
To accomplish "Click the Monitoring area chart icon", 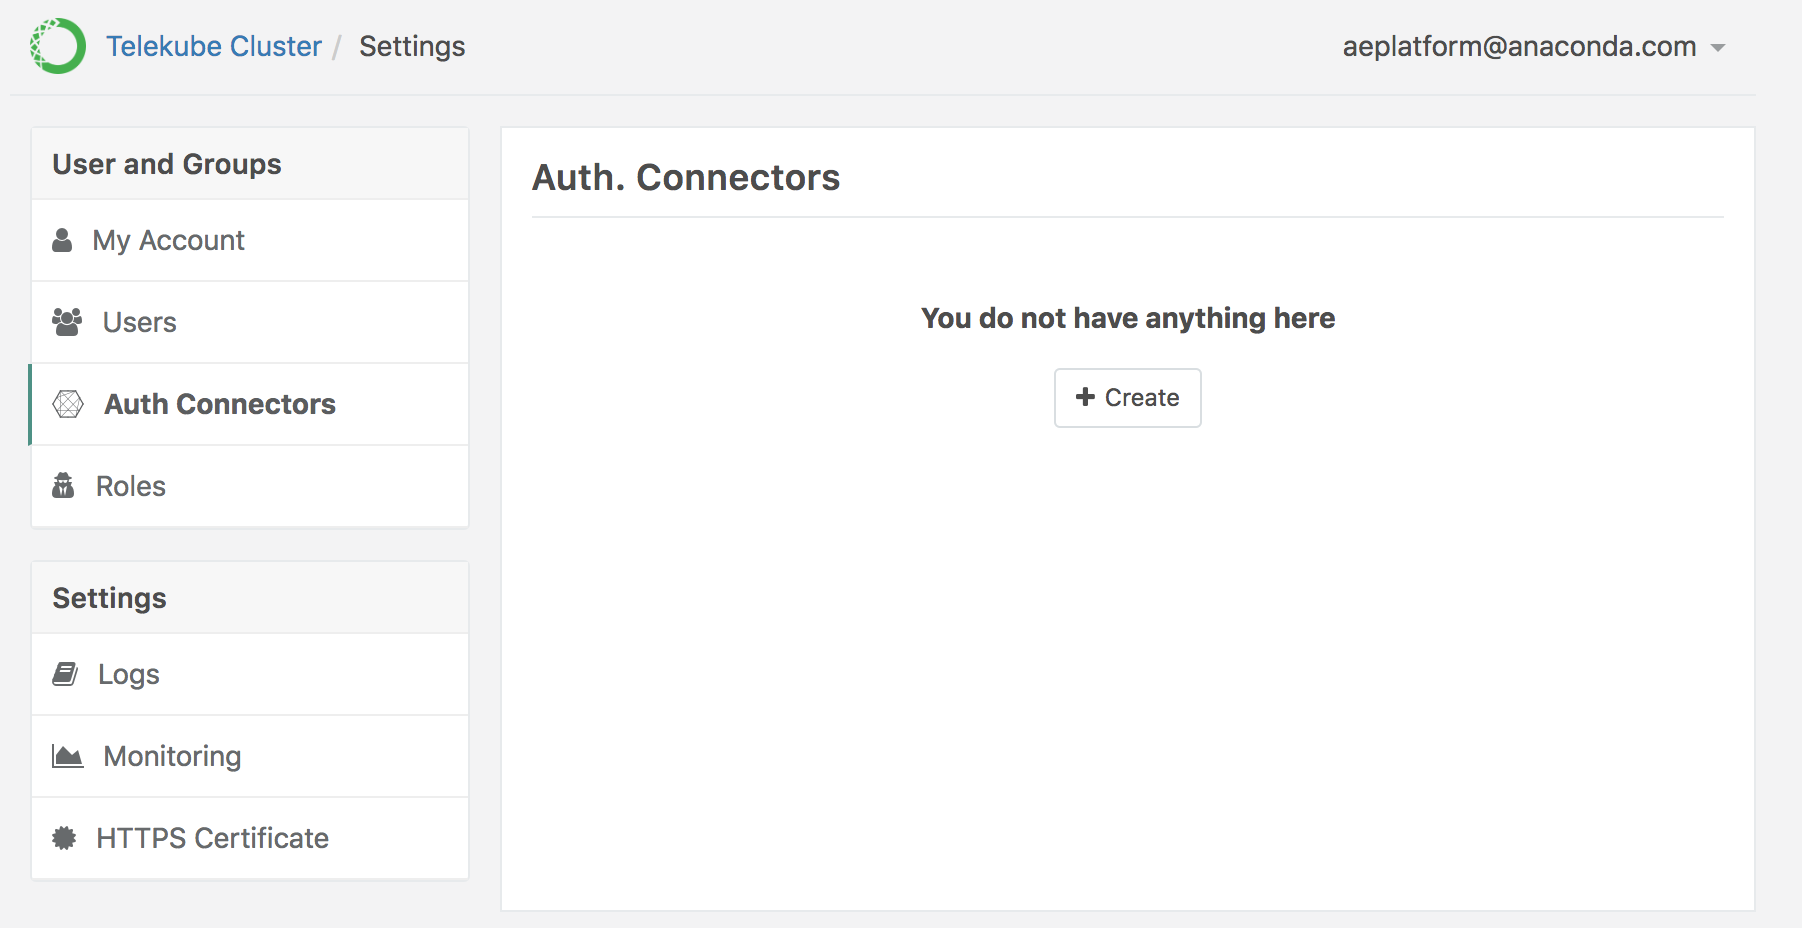I will coord(67,756).
